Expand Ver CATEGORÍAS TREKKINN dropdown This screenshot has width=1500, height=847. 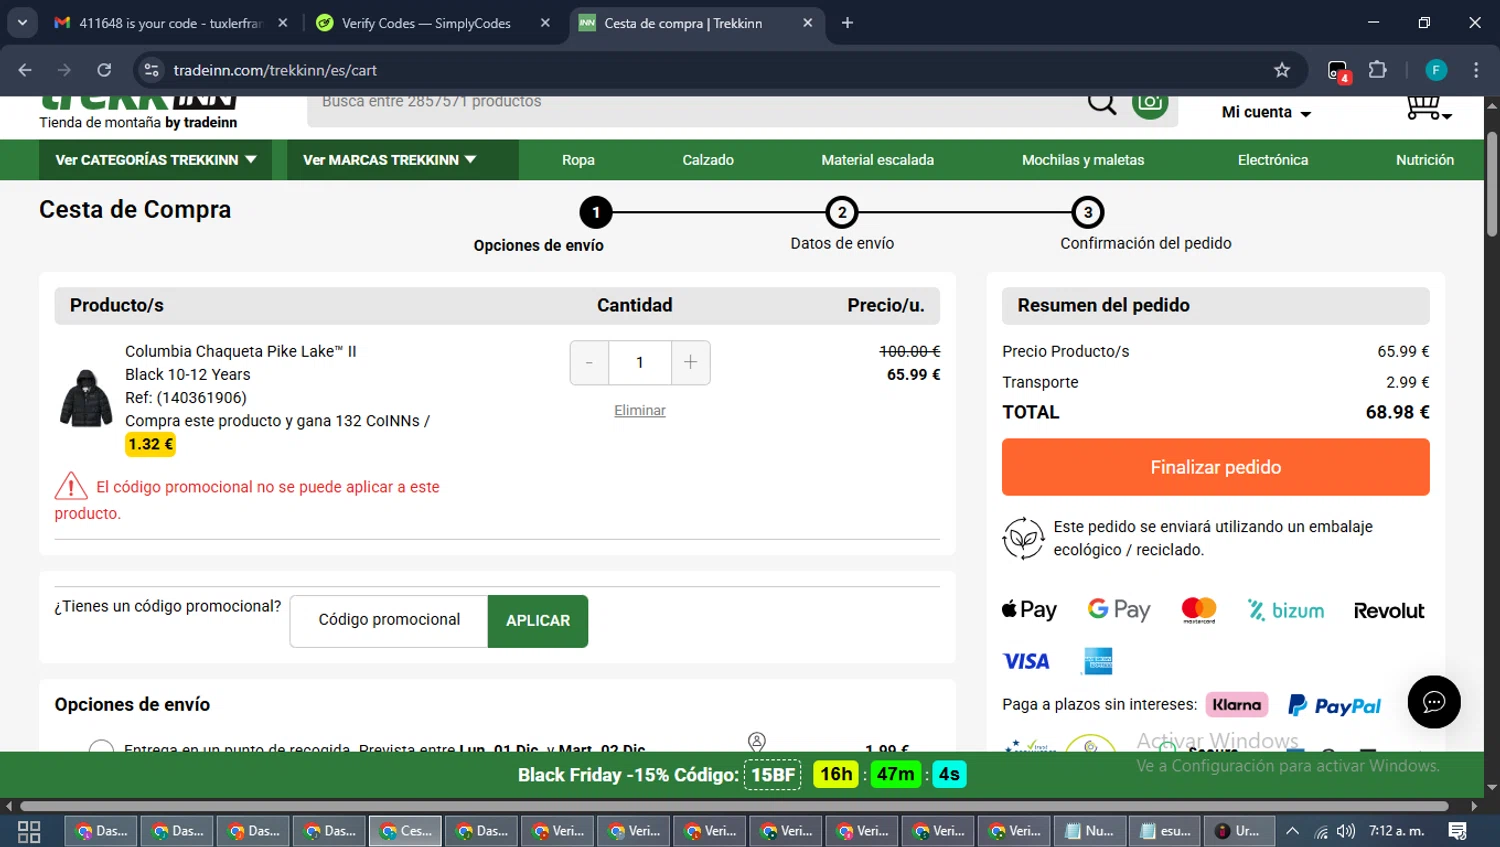(x=155, y=160)
